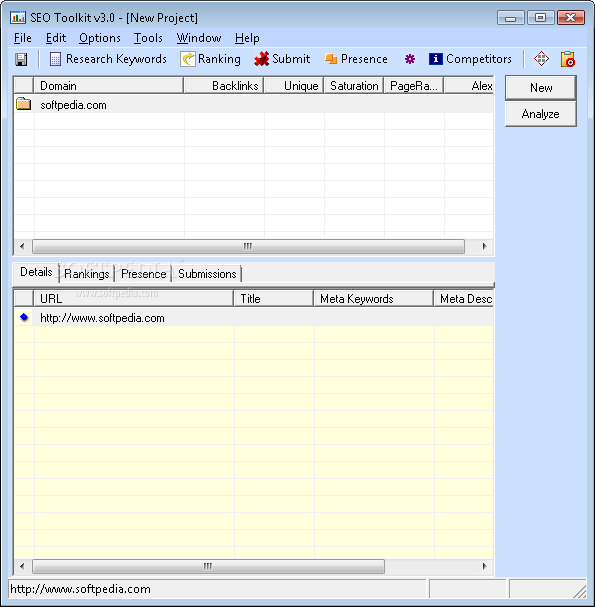Sort by the Backlinks column header
Viewport: 595px width, 607px height.
pos(224,86)
